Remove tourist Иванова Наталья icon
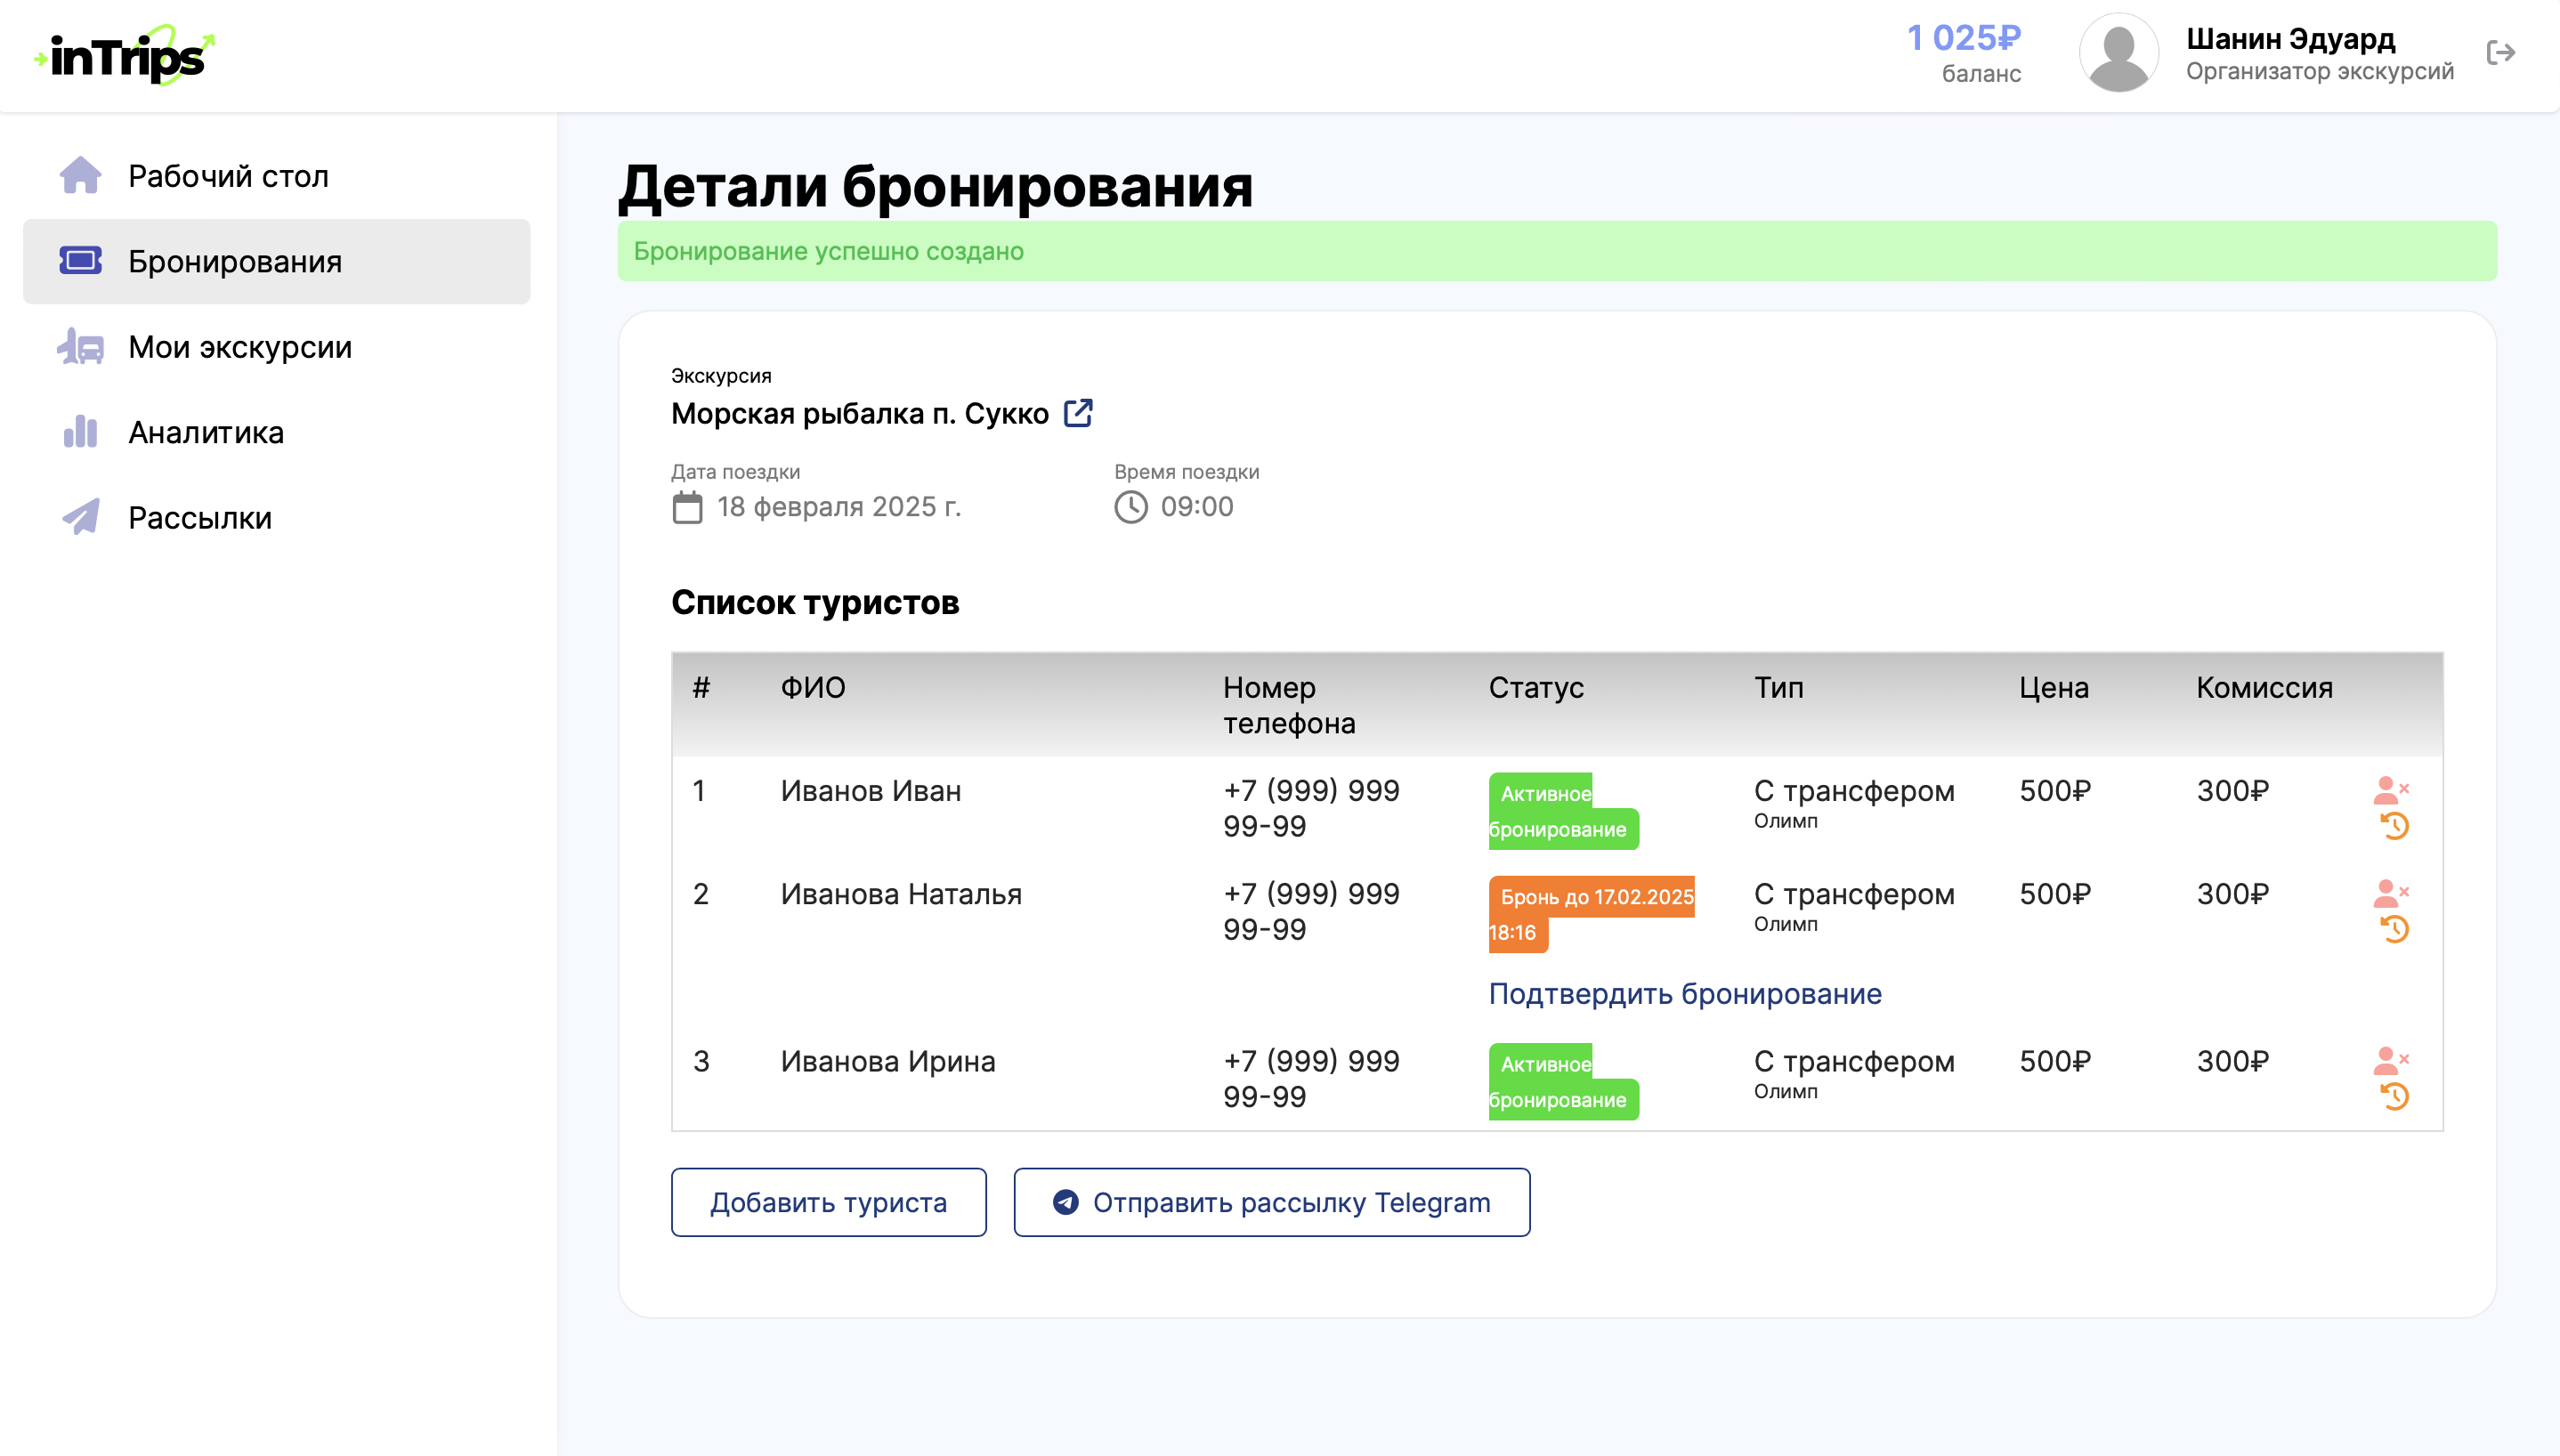The width and height of the screenshot is (2560, 1456). pos(2390,893)
